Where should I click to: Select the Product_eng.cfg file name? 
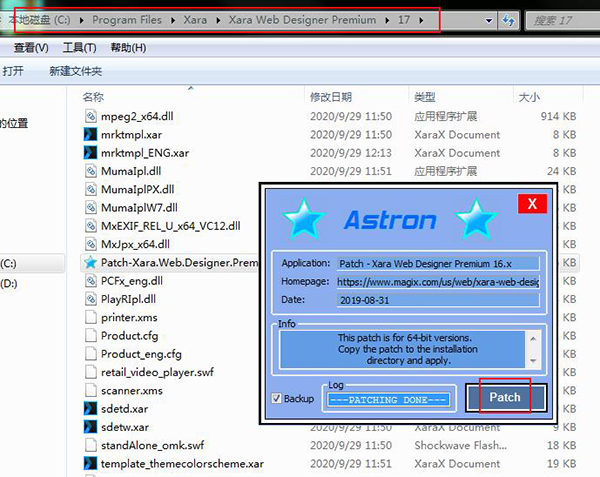(x=141, y=354)
